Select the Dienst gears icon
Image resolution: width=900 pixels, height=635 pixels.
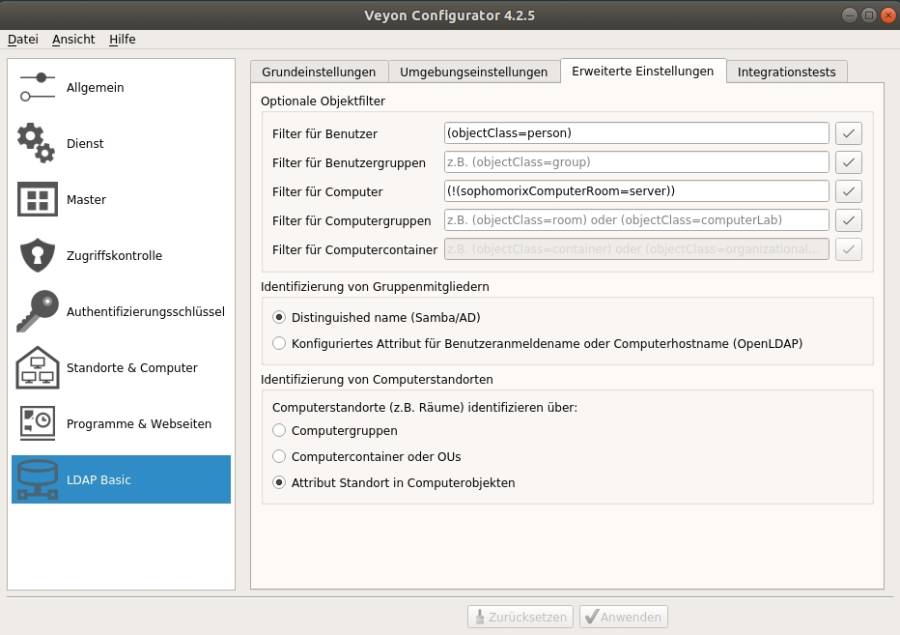[36, 143]
